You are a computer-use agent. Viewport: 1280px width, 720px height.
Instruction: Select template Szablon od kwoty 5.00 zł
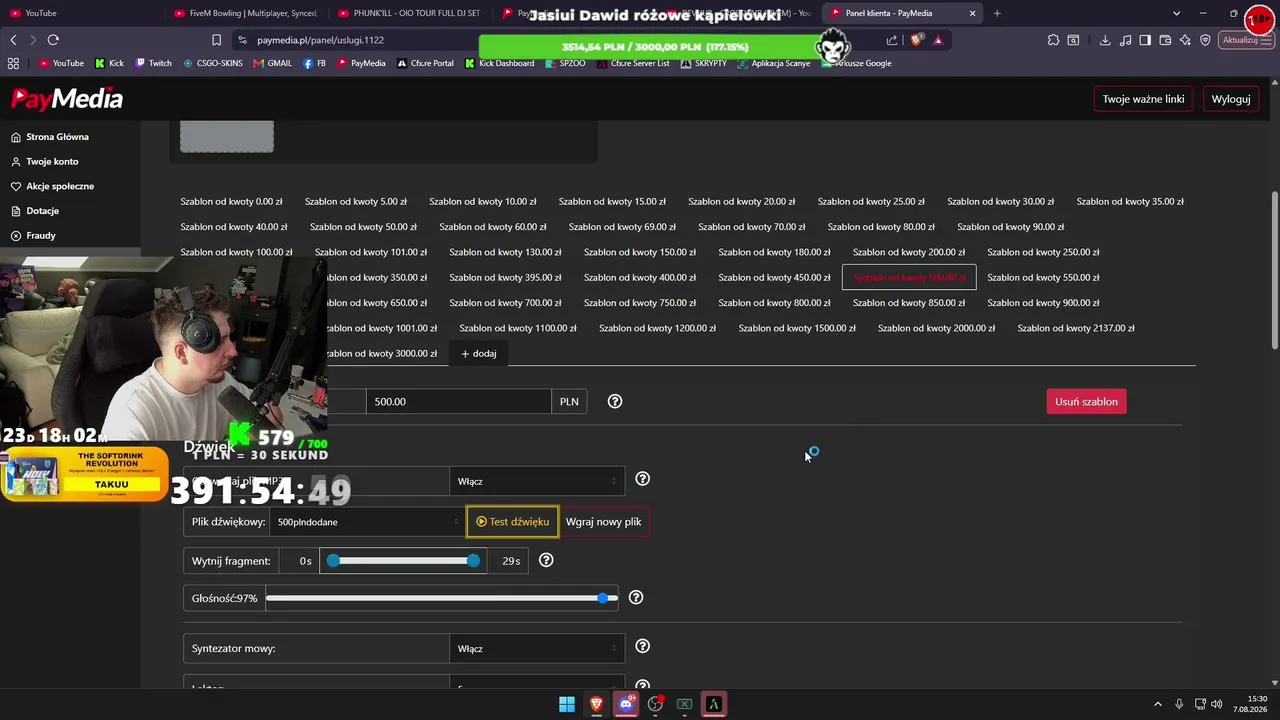click(356, 201)
